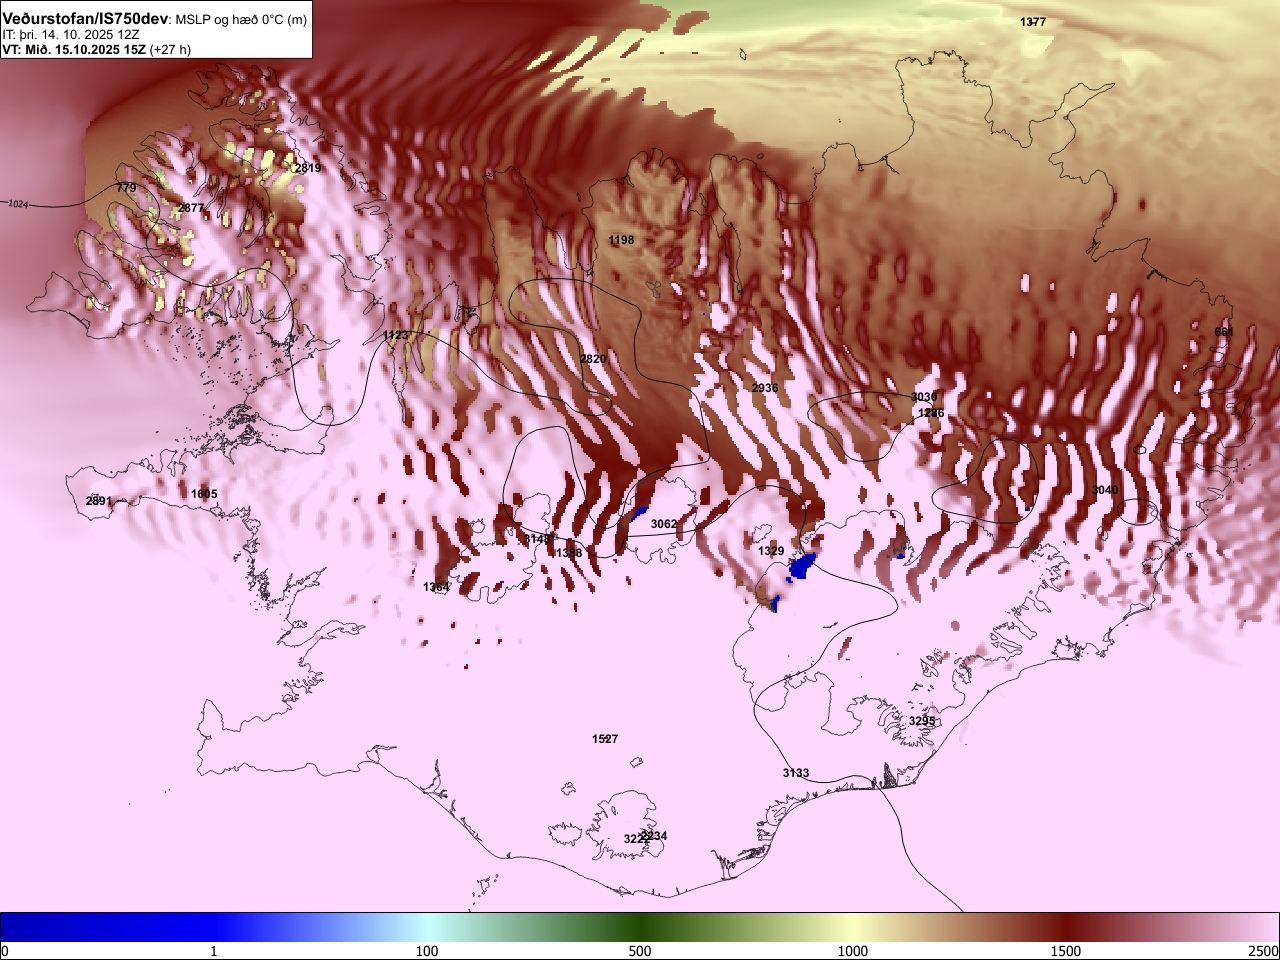Click the '3148' height label
The width and height of the screenshot is (1280, 960).
tap(537, 539)
